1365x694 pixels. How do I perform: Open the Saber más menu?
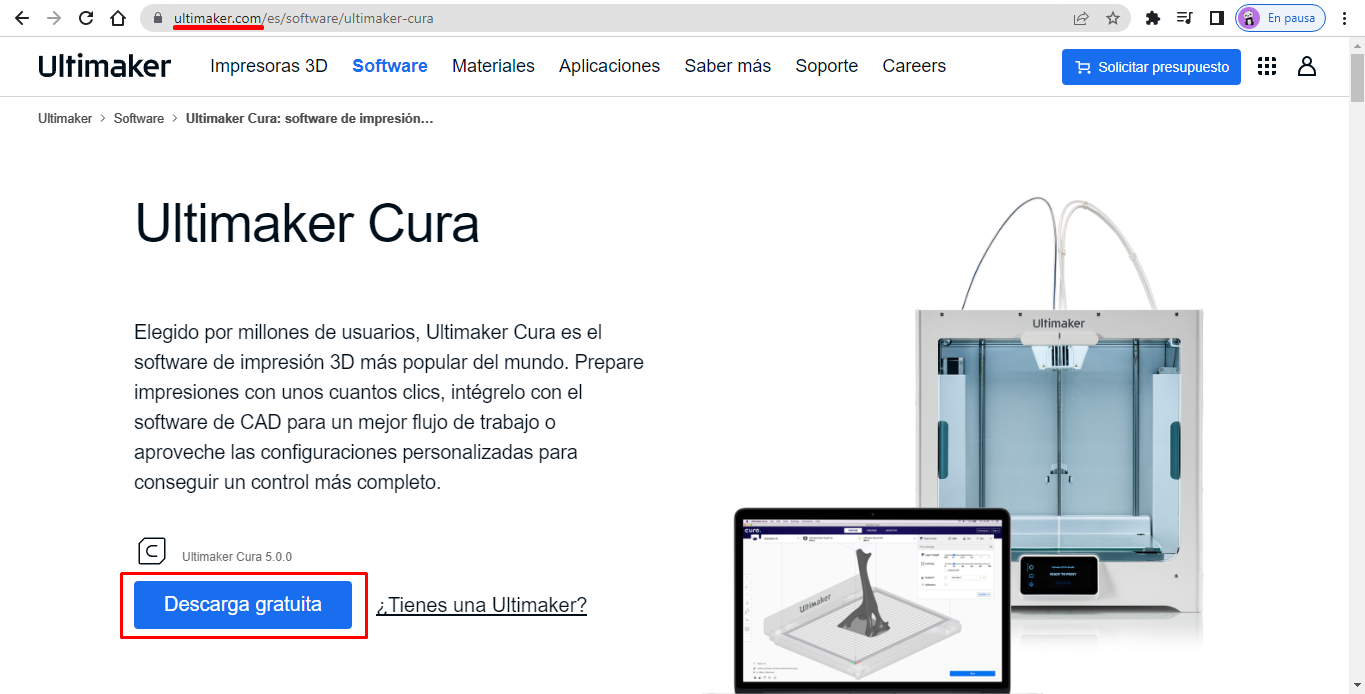(728, 66)
